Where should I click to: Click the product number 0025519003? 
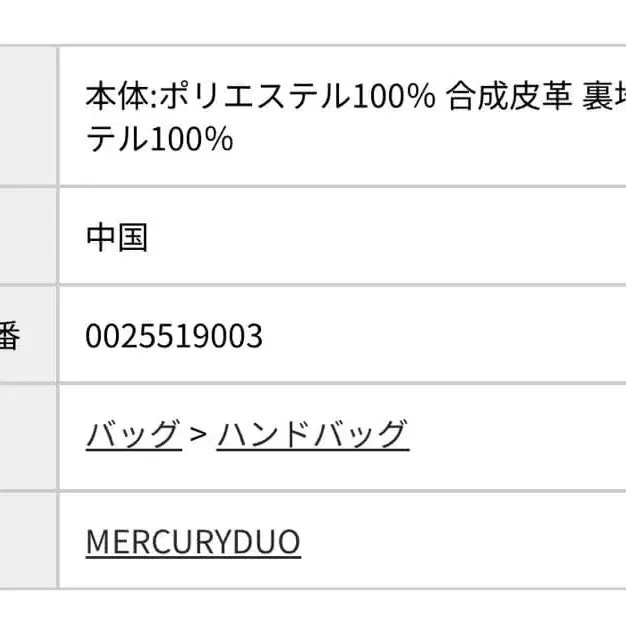(x=174, y=336)
